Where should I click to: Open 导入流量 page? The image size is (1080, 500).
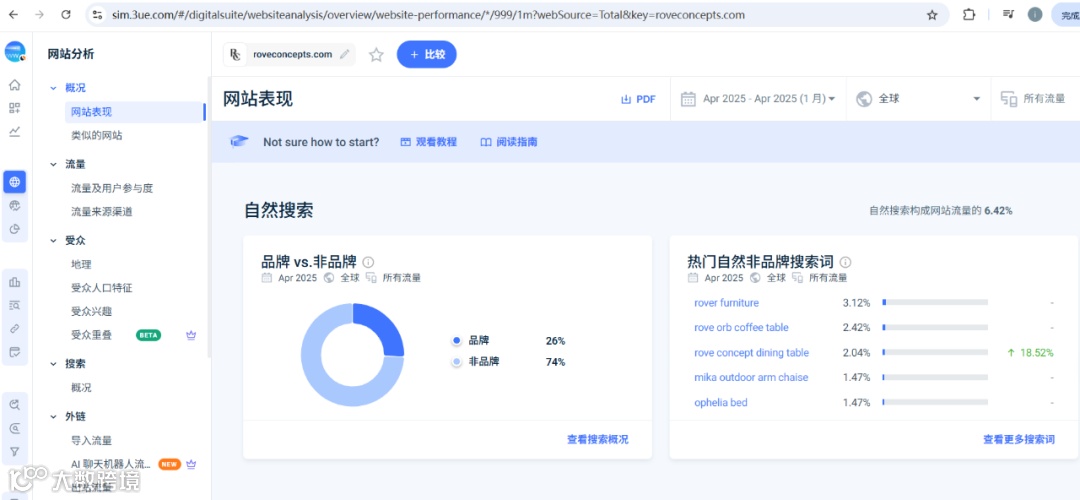click(92, 441)
